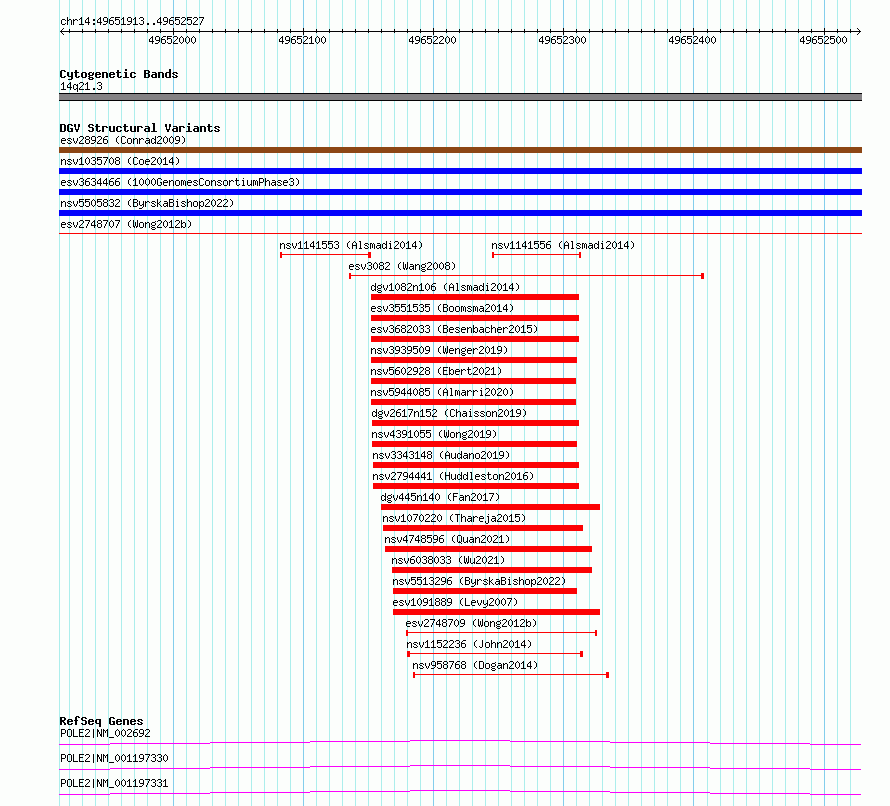Click the dgv445n140 (Fan2017) label

click(x=440, y=497)
